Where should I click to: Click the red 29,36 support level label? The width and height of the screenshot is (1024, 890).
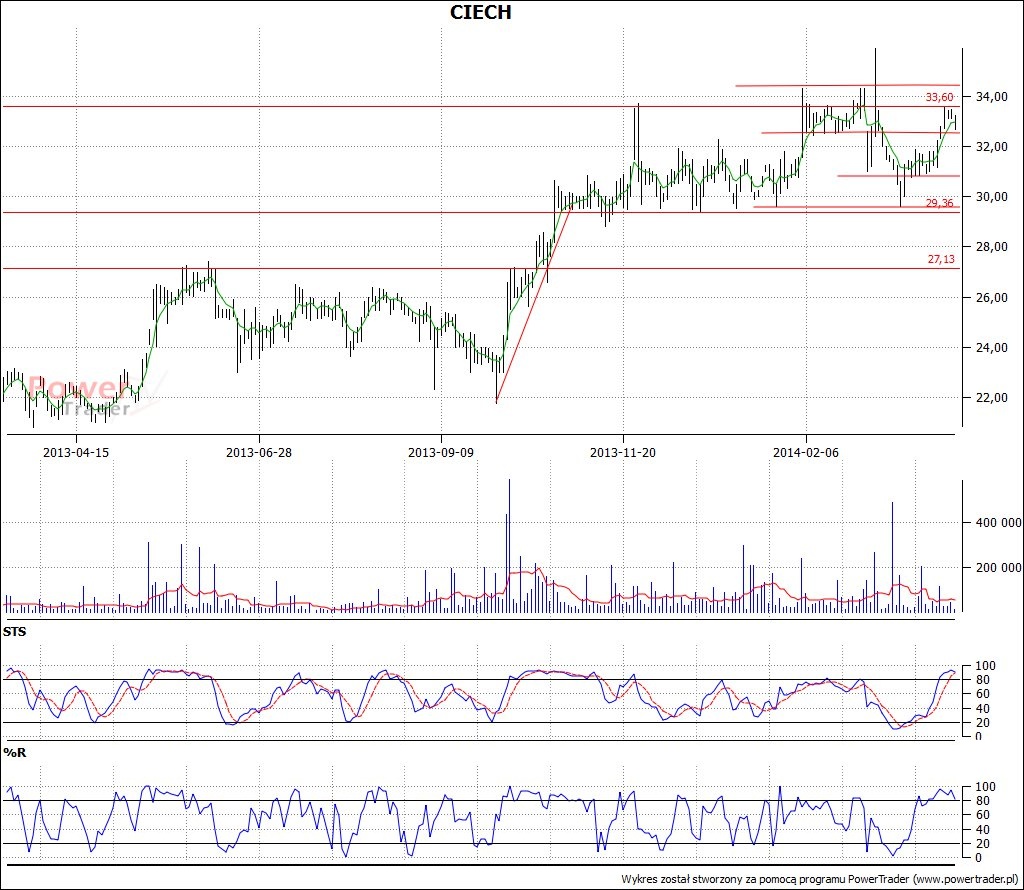[939, 203]
